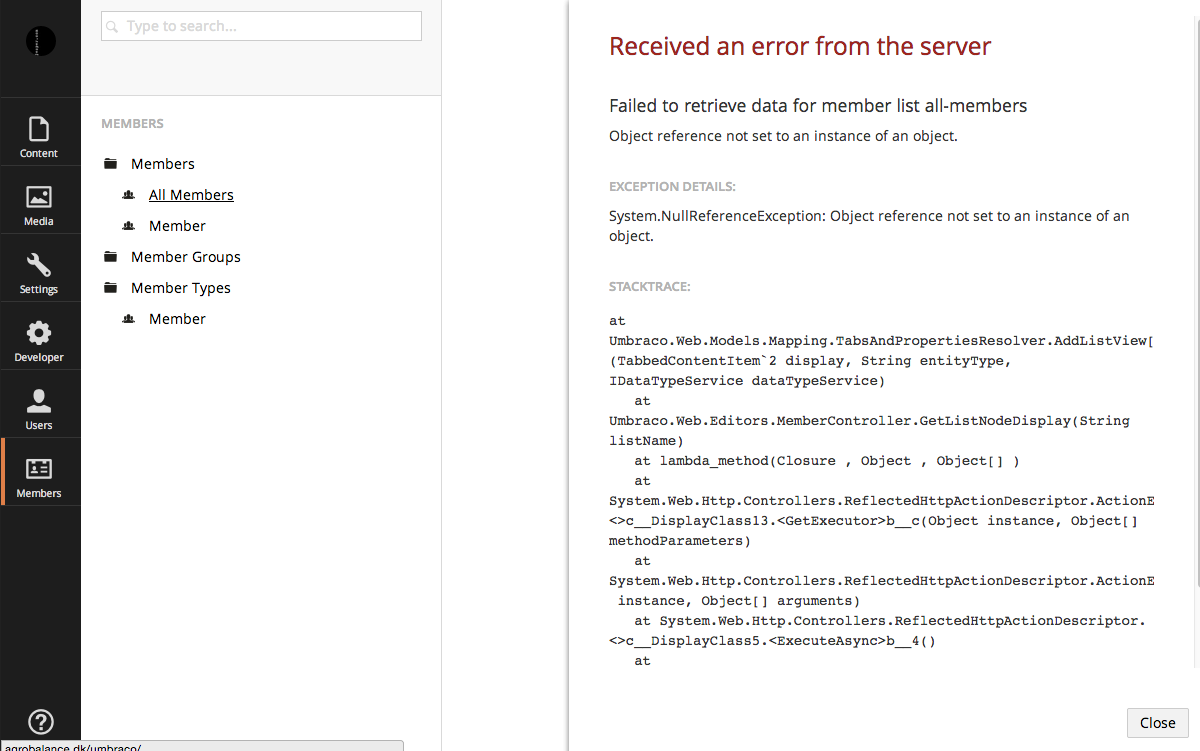Viewport: 1200px width, 751px height.
Task: Open the Users section in the sidebar
Action: [39, 409]
